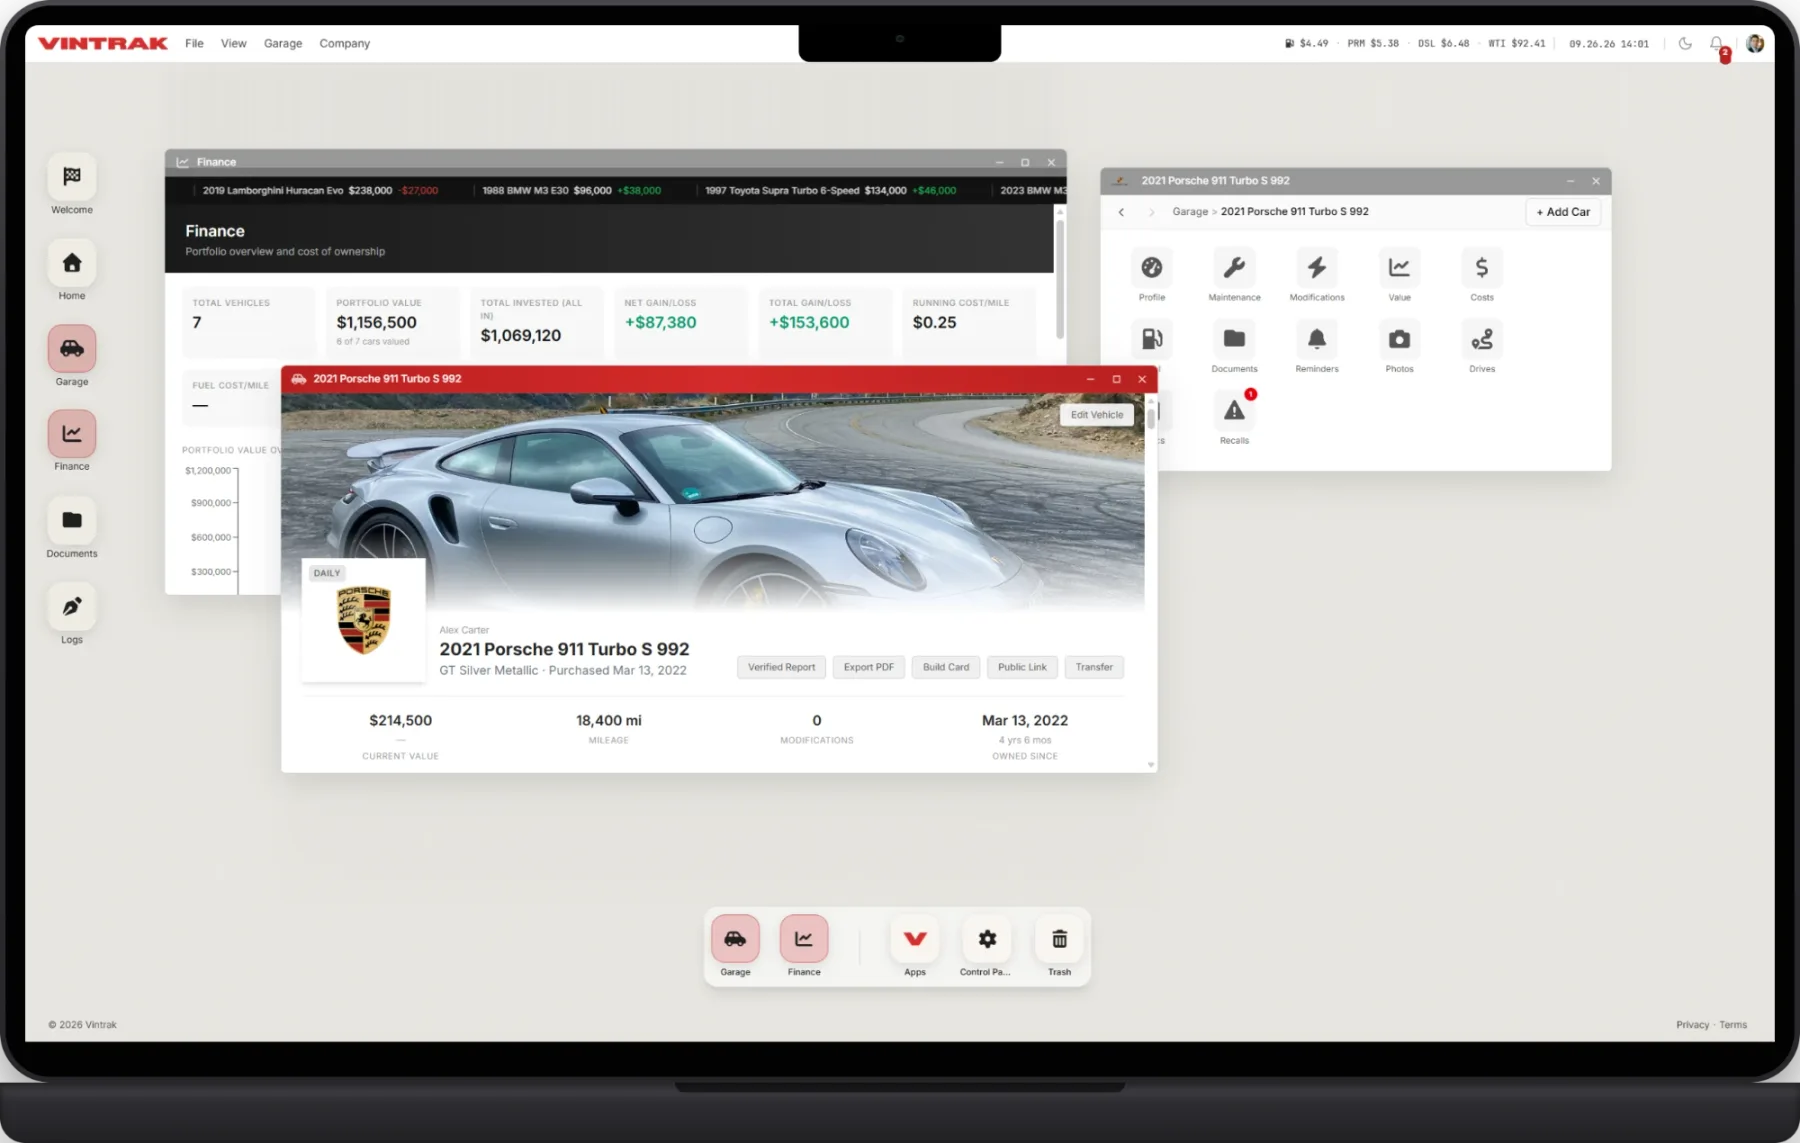The image size is (1800, 1143).
Task: Minimize the red Porsche vehicle window
Action: (x=1090, y=379)
